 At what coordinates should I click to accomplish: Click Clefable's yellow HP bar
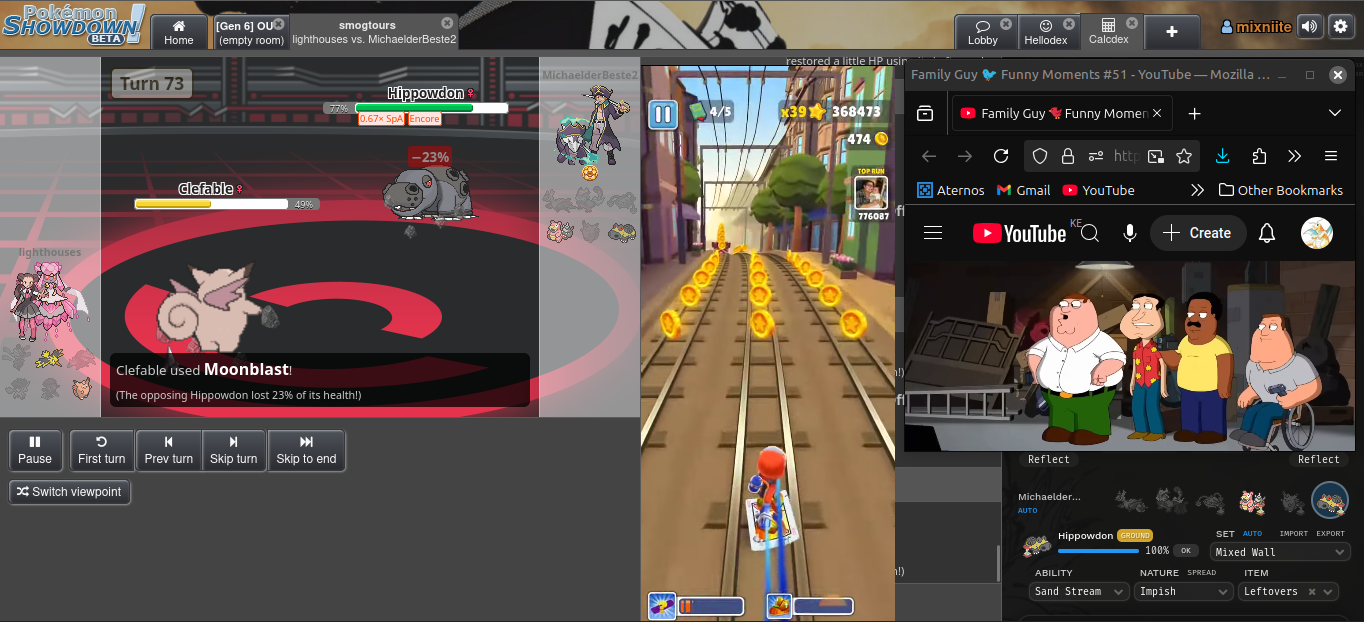point(212,204)
